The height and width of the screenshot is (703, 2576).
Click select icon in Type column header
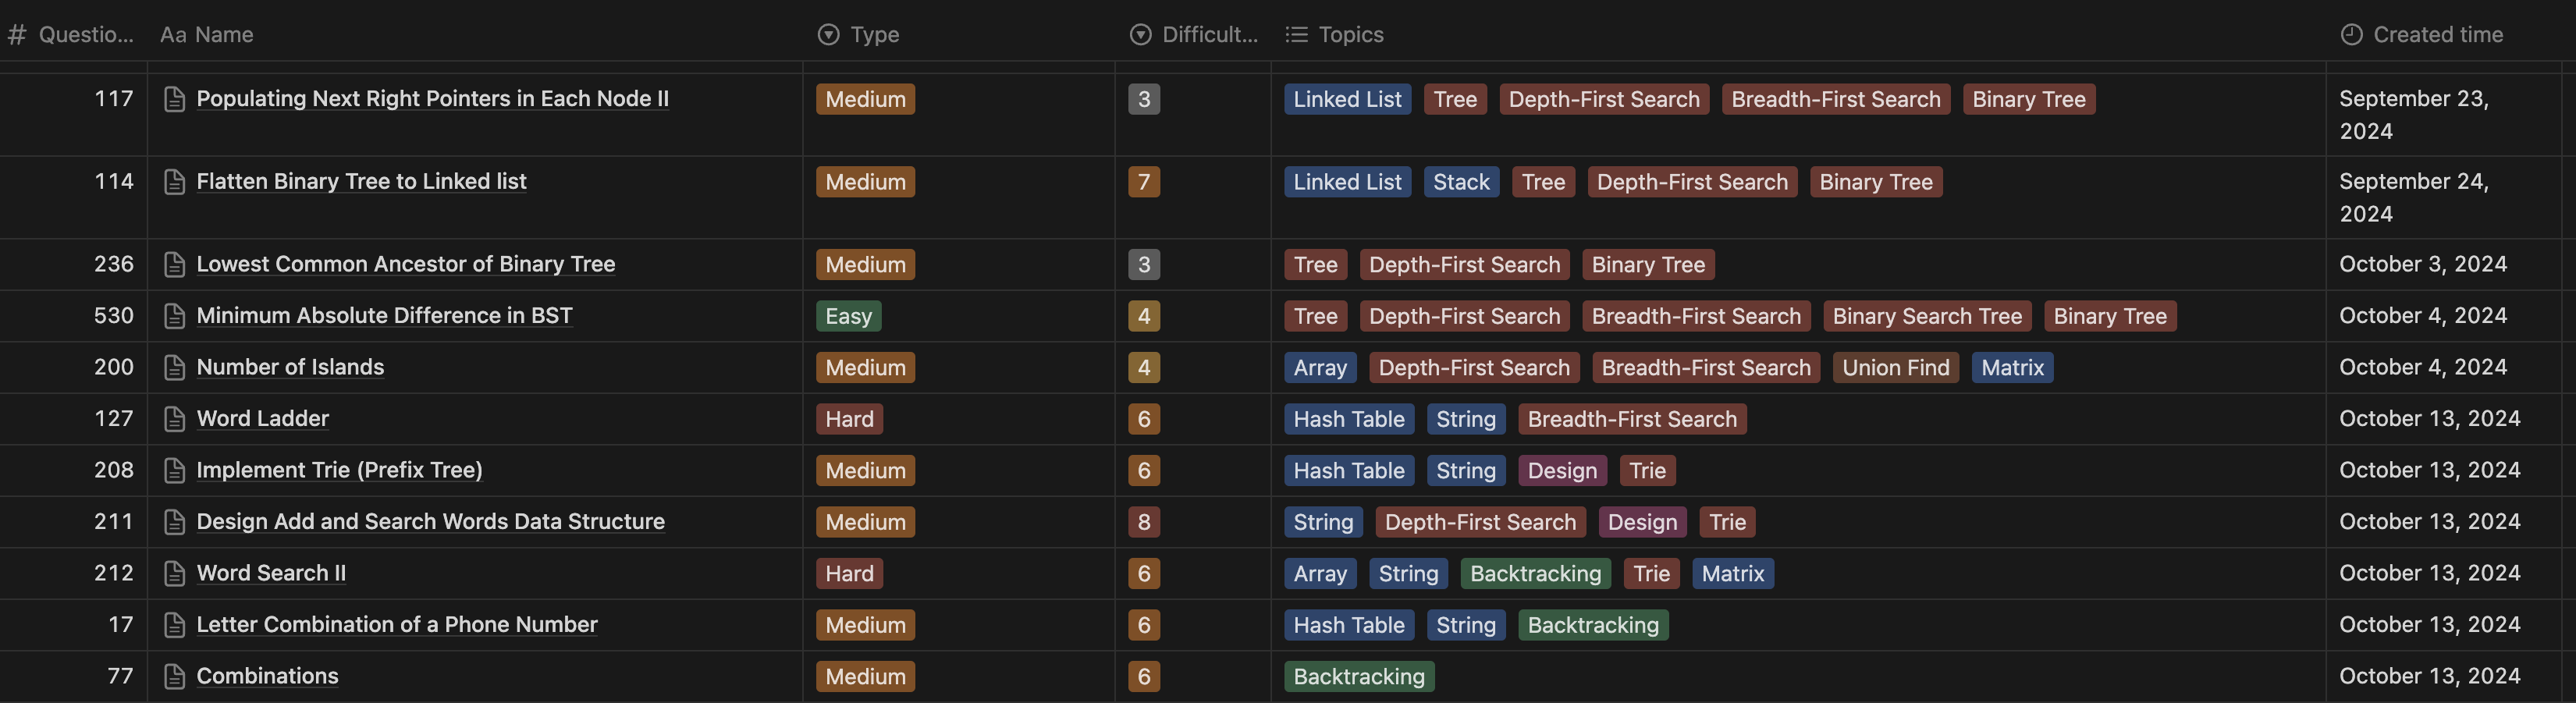(x=828, y=35)
